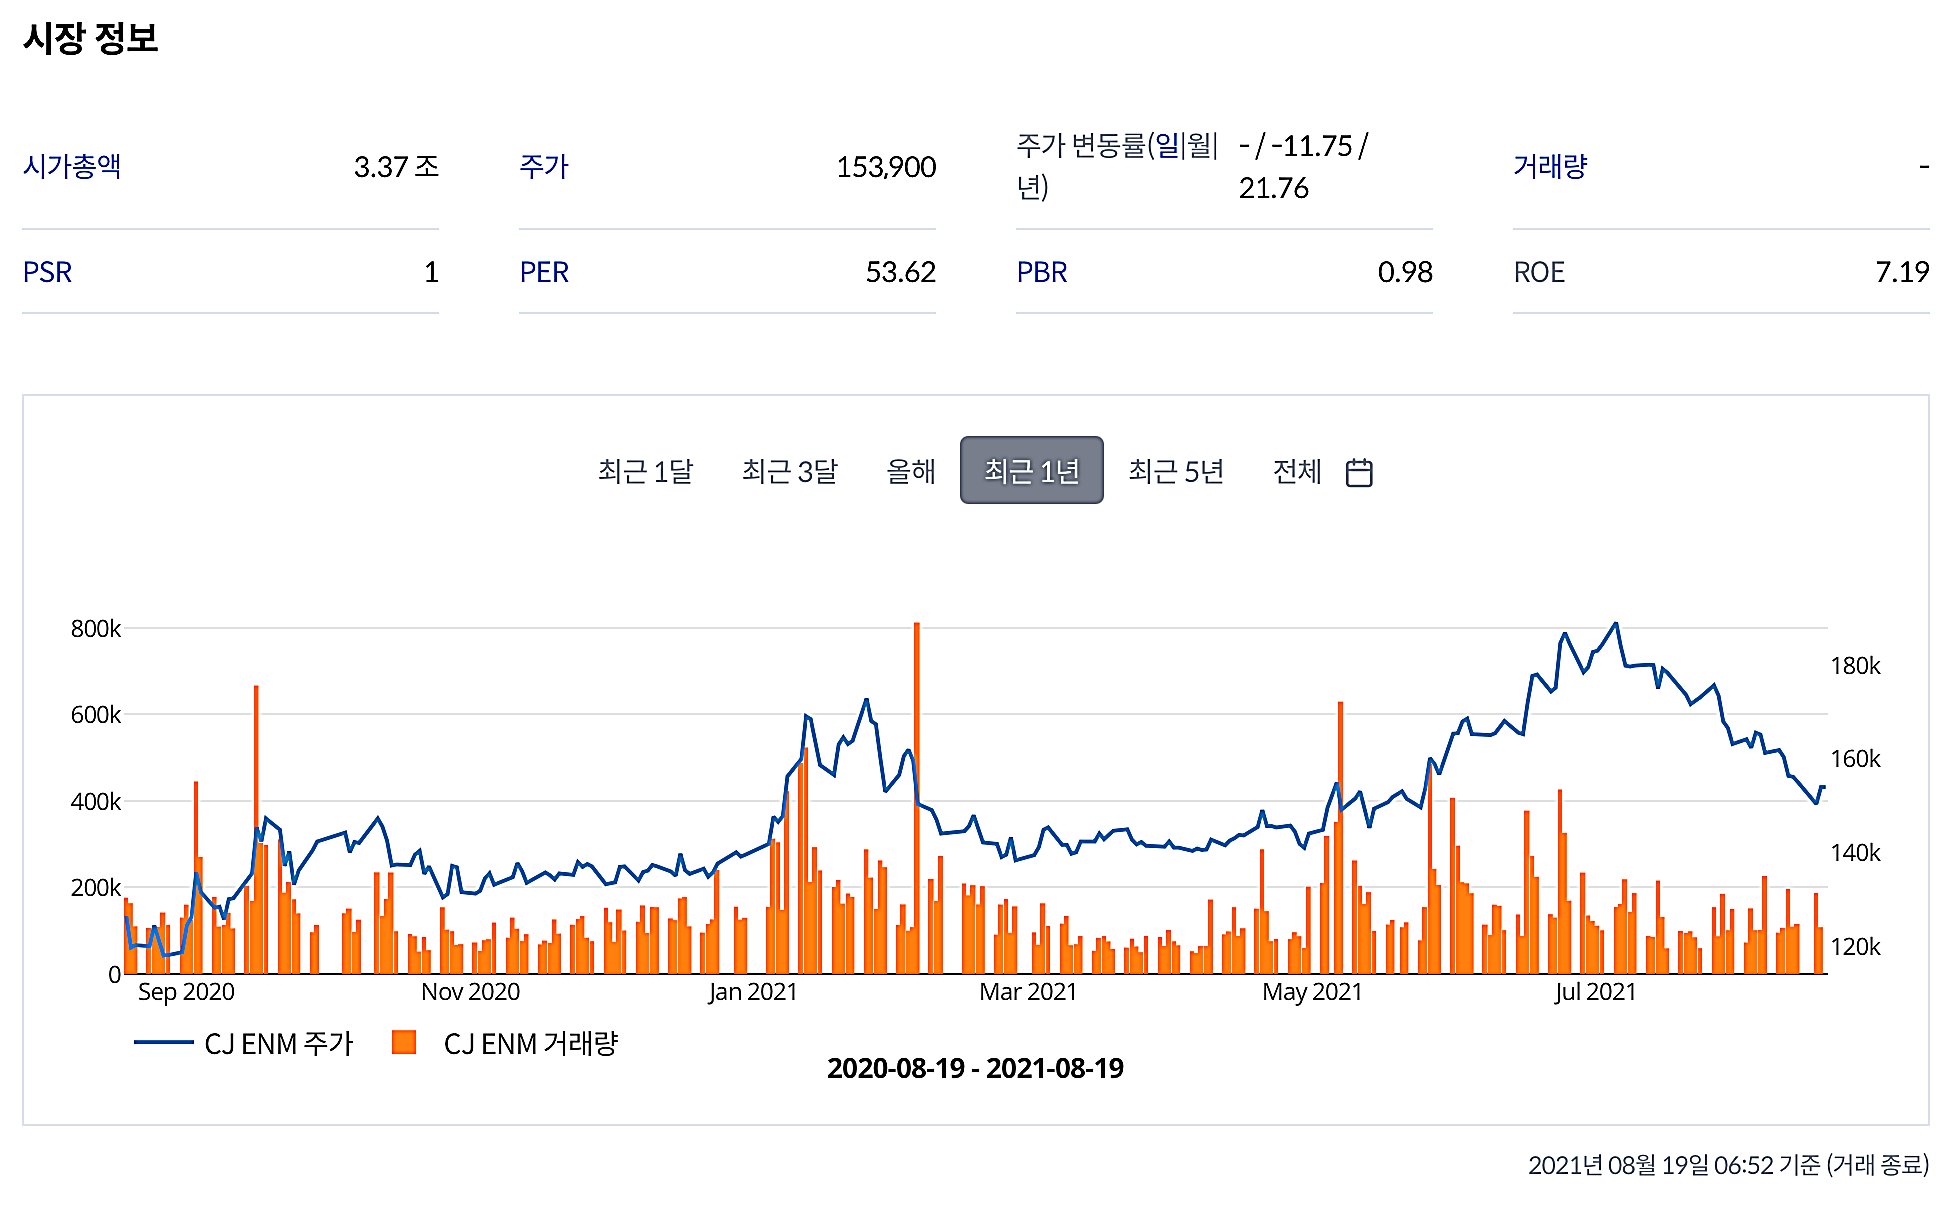
Task: Open the 시가총액 link
Action: (x=72, y=166)
